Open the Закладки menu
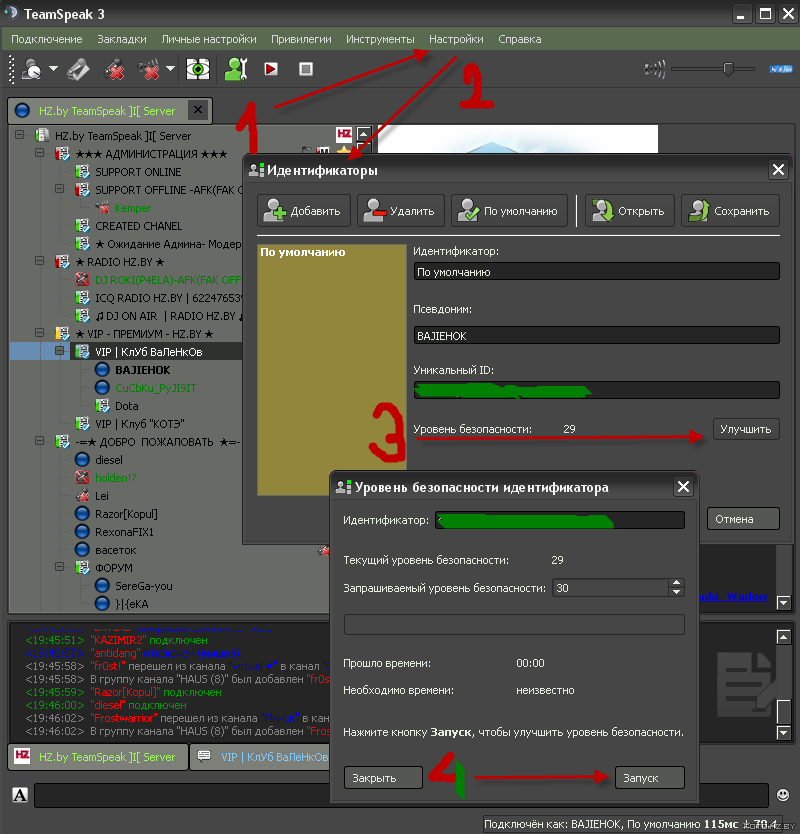The width and height of the screenshot is (800, 834). click(x=122, y=39)
